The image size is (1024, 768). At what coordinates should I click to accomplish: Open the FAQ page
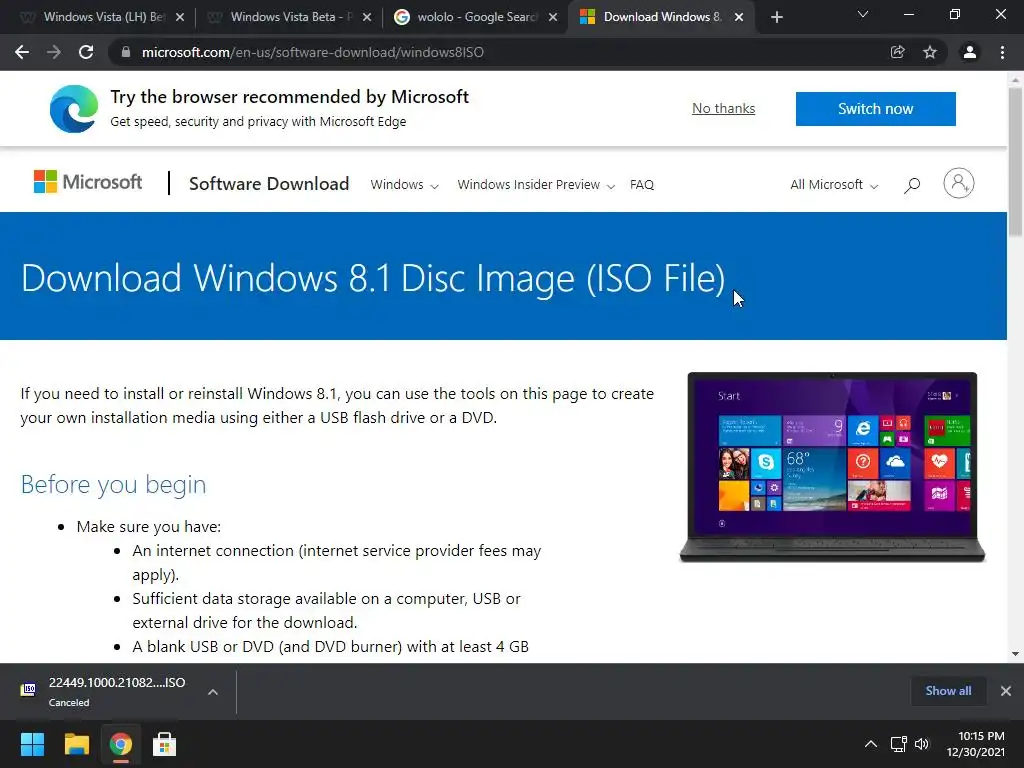click(641, 185)
